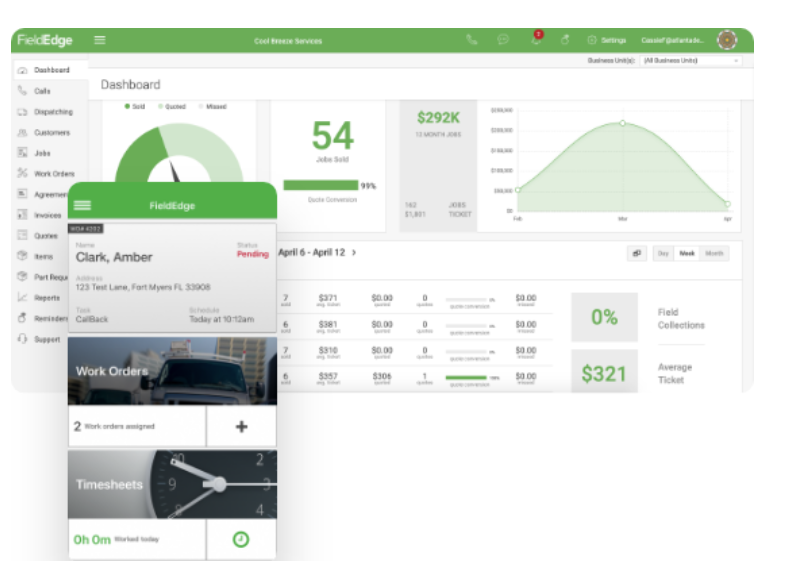Click the user avatar in top right
The height and width of the screenshot is (561, 791).
pyautogui.click(x=727, y=40)
